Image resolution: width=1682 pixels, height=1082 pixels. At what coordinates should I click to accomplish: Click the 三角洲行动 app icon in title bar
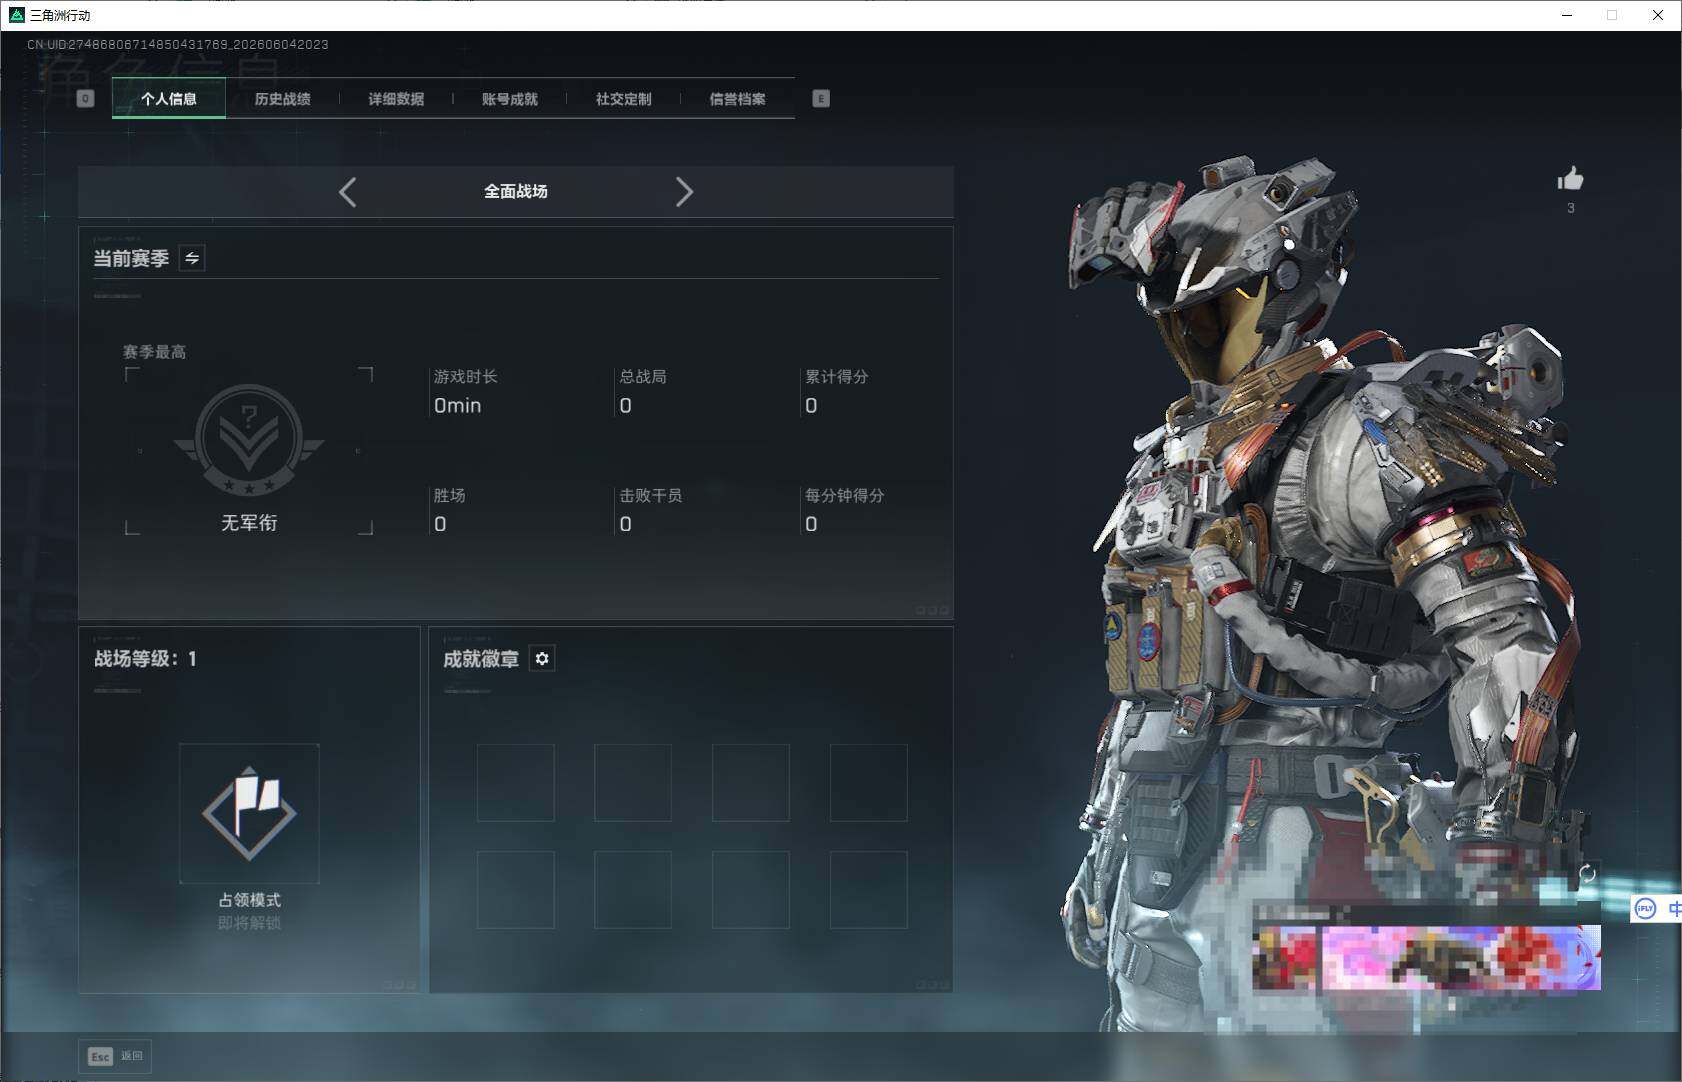click(x=16, y=15)
